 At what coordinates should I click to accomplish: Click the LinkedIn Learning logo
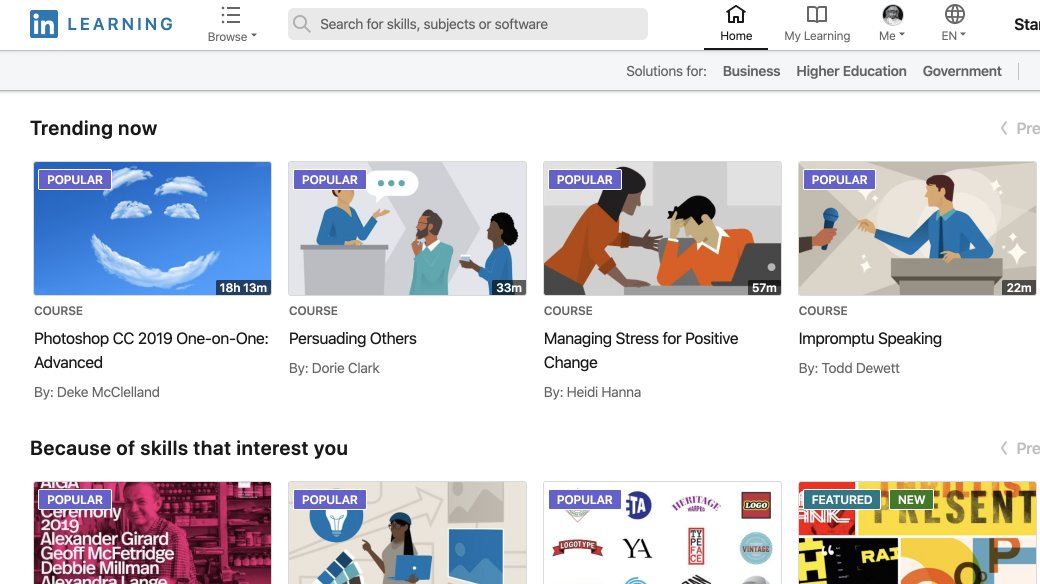(x=101, y=25)
